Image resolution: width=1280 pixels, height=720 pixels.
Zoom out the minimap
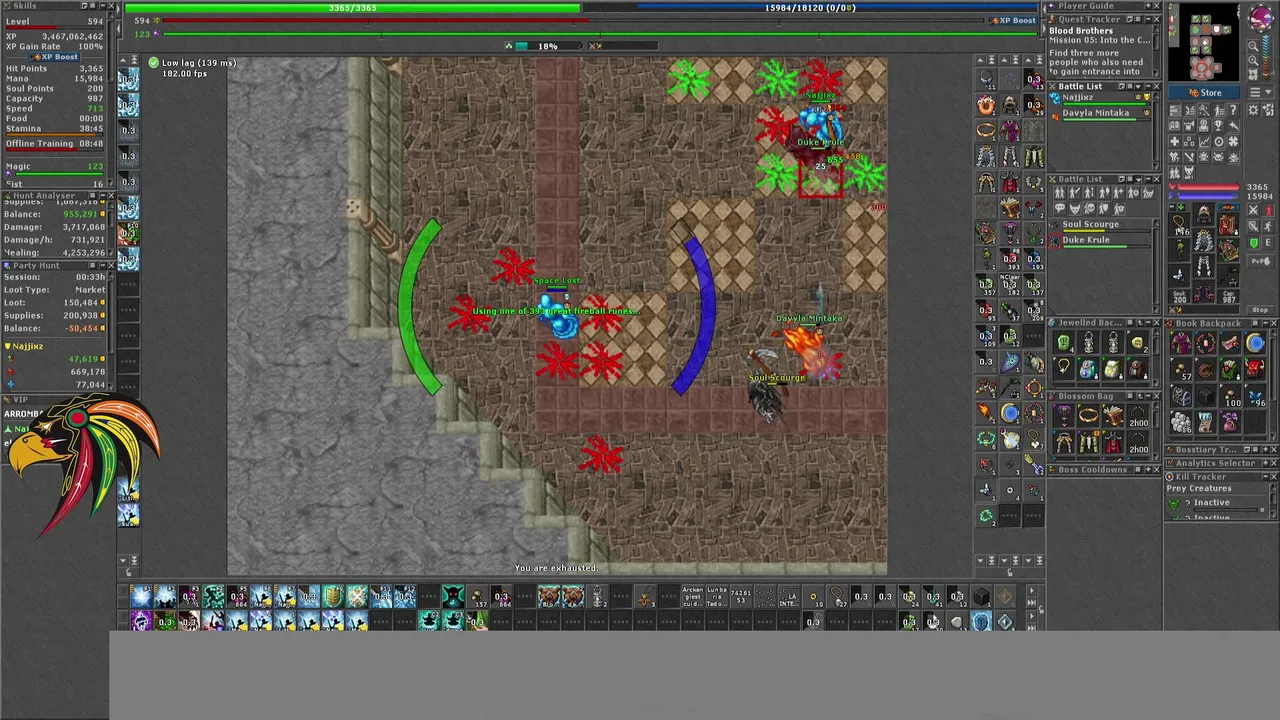pyautogui.click(x=1253, y=46)
